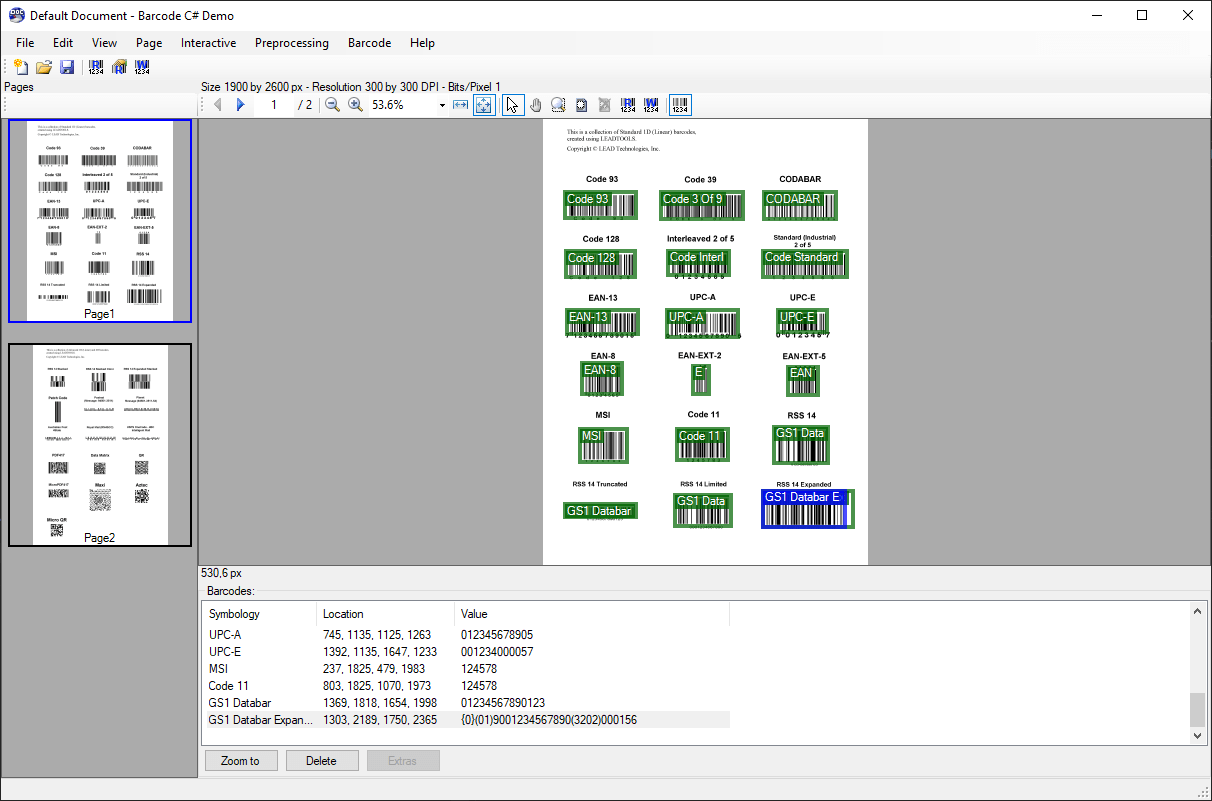Save the document with the disk icon
The image size is (1212, 801).
point(67,66)
